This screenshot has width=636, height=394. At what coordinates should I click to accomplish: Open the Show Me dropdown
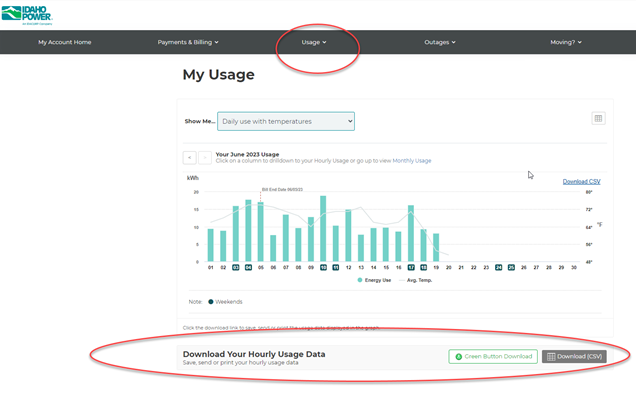[x=286, y=121]
